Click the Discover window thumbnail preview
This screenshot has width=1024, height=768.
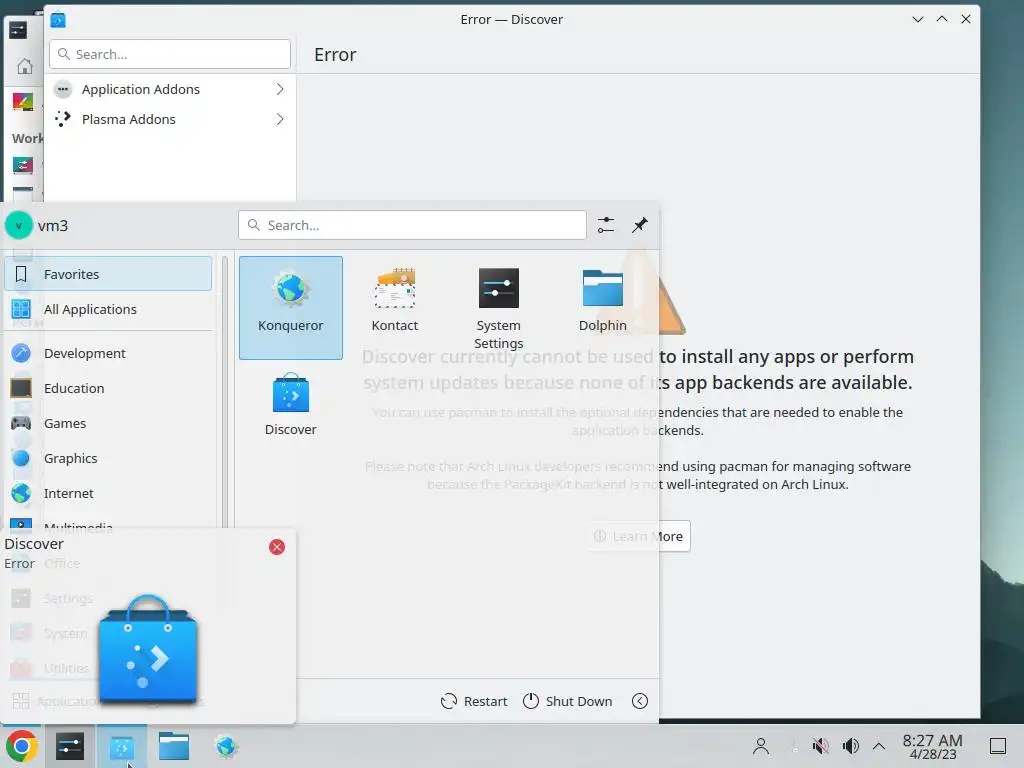click(148, 648)
